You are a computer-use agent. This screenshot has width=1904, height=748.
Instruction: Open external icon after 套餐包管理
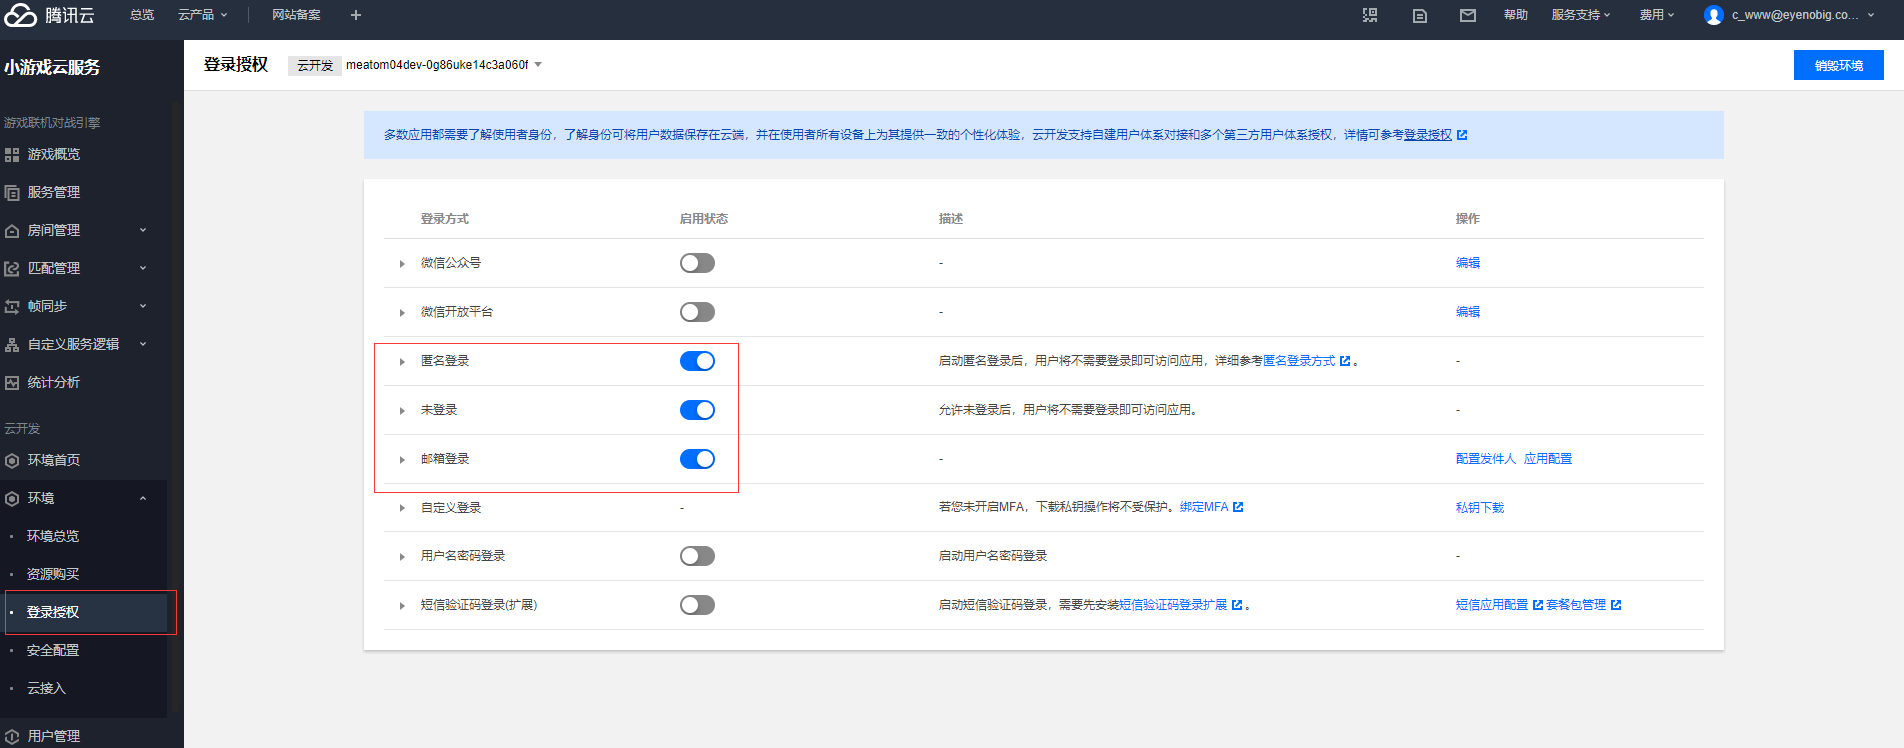(1616, 605)
